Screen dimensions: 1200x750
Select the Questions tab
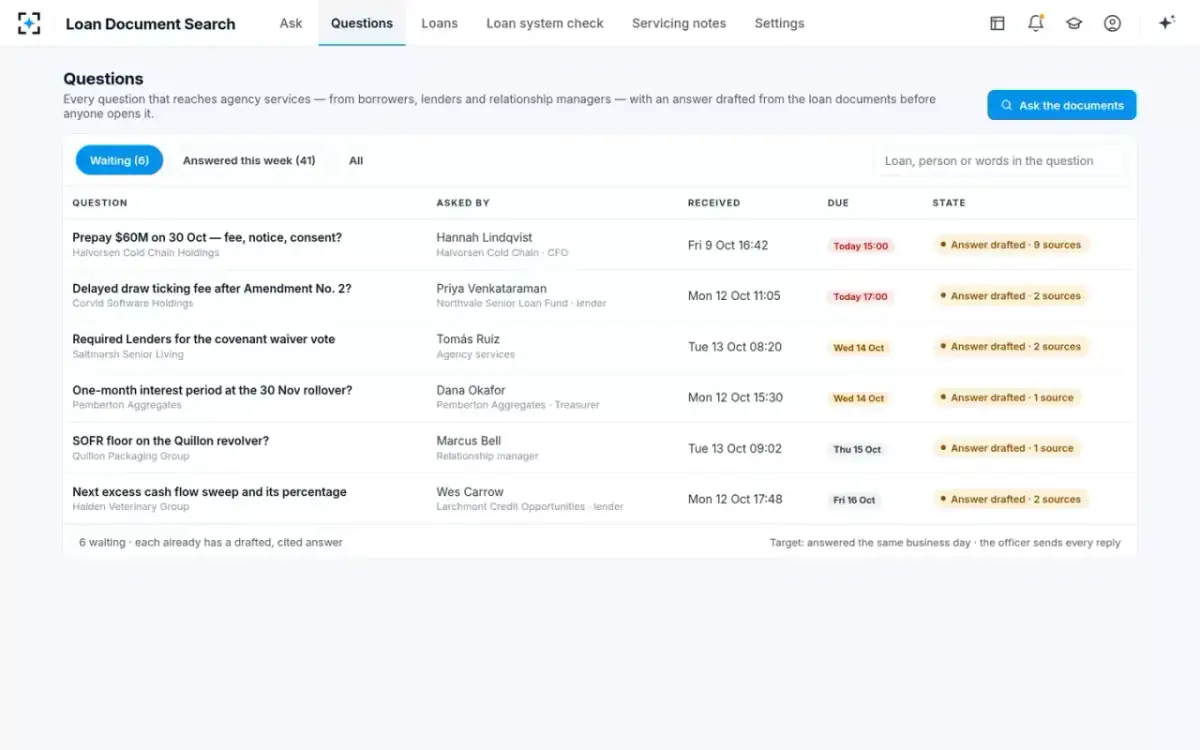tap(362, 23)
